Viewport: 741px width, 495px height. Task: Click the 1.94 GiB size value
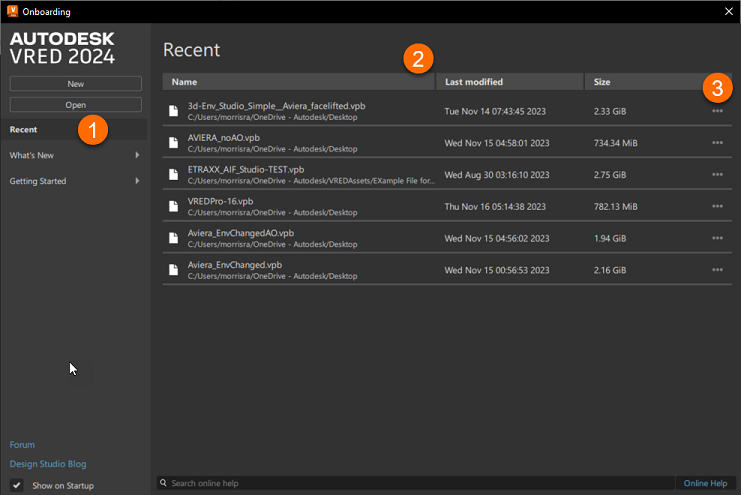point(610,238)
